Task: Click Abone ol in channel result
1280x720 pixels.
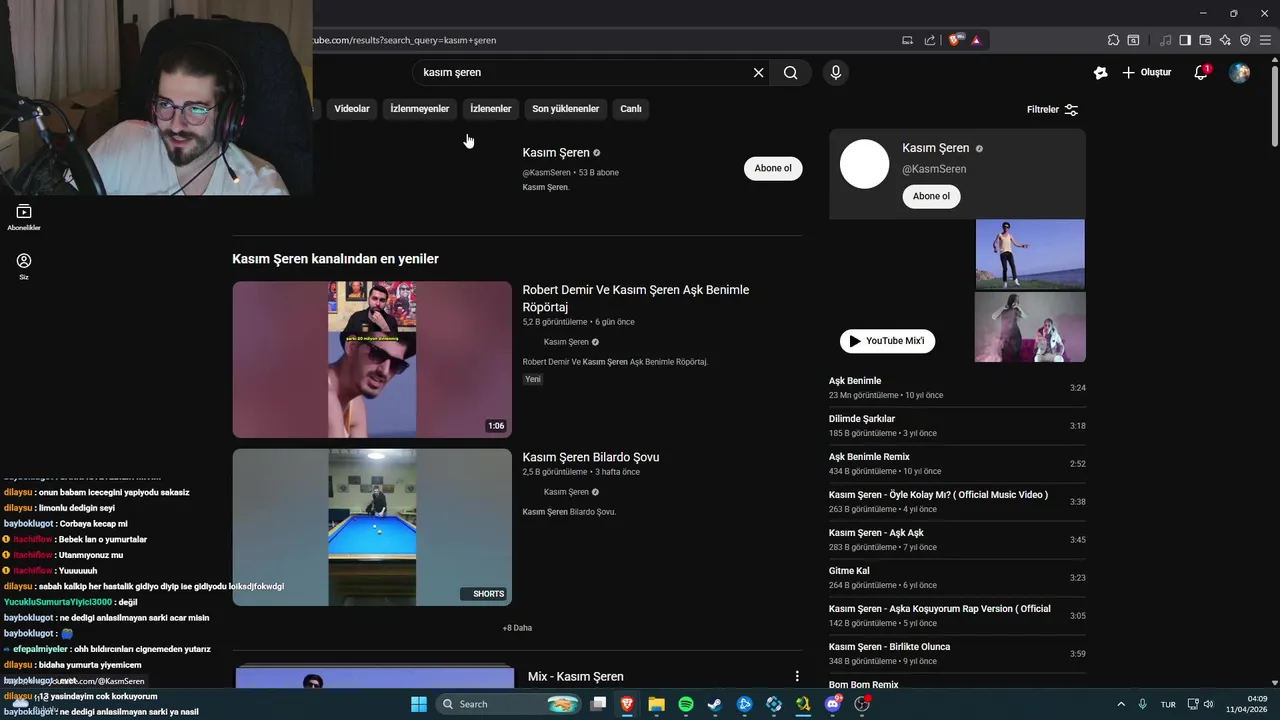Action: [x=773, y=168]
